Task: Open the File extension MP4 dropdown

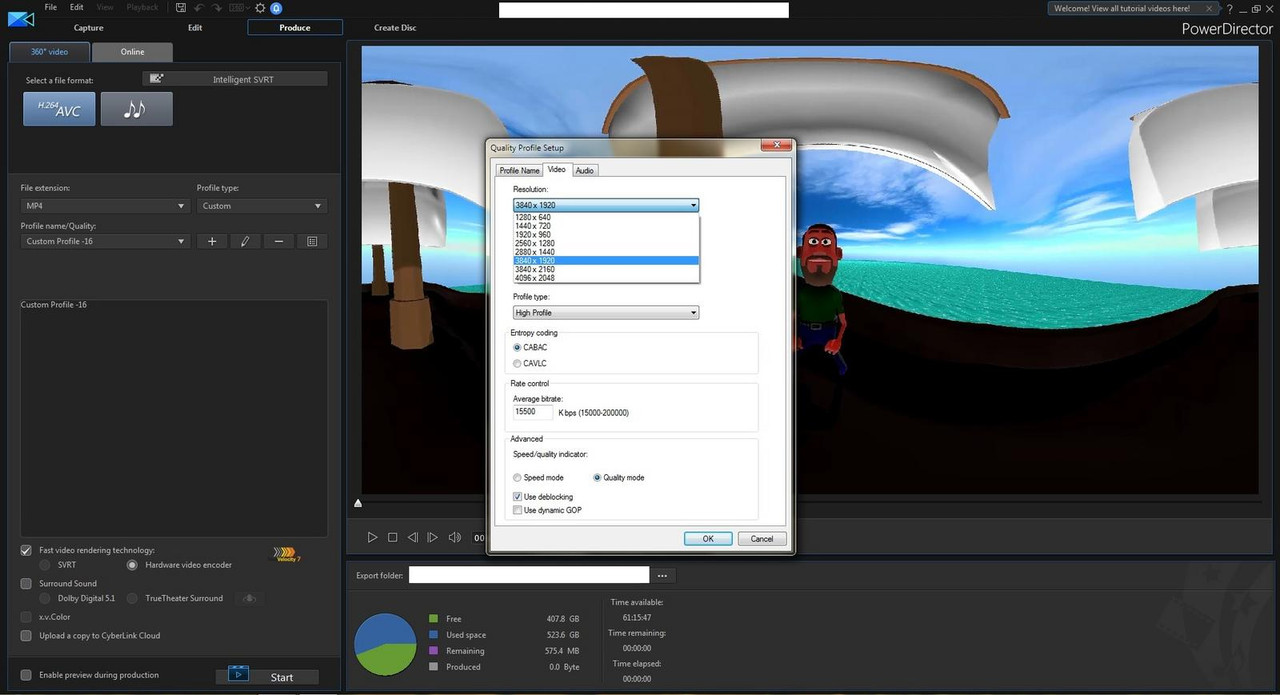Action: 104,206
